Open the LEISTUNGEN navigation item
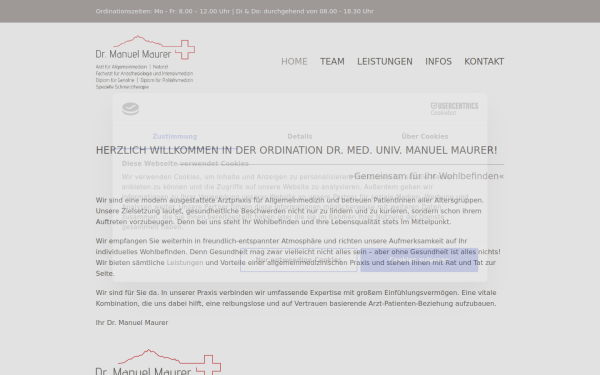The image size is (600, 375). (385, 62)
